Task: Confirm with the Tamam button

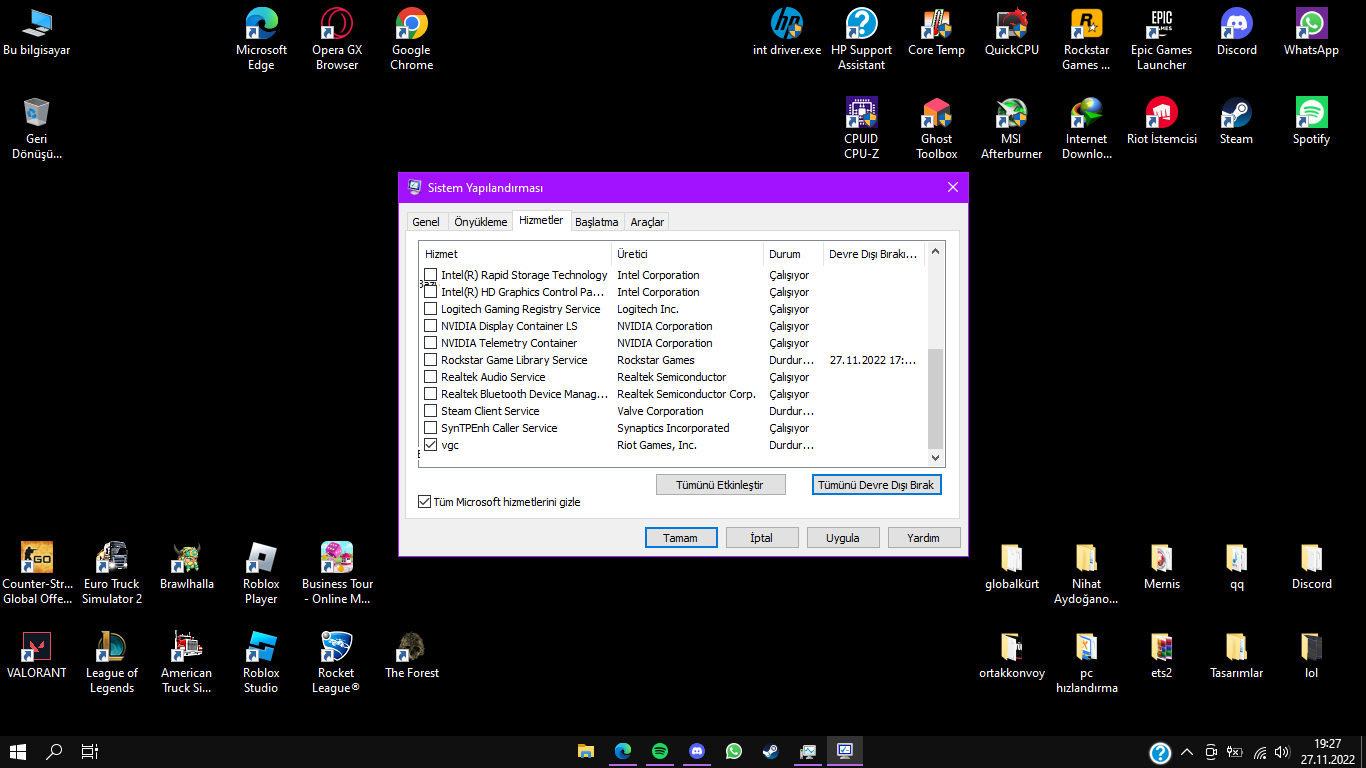Action: tap(681, 538)
